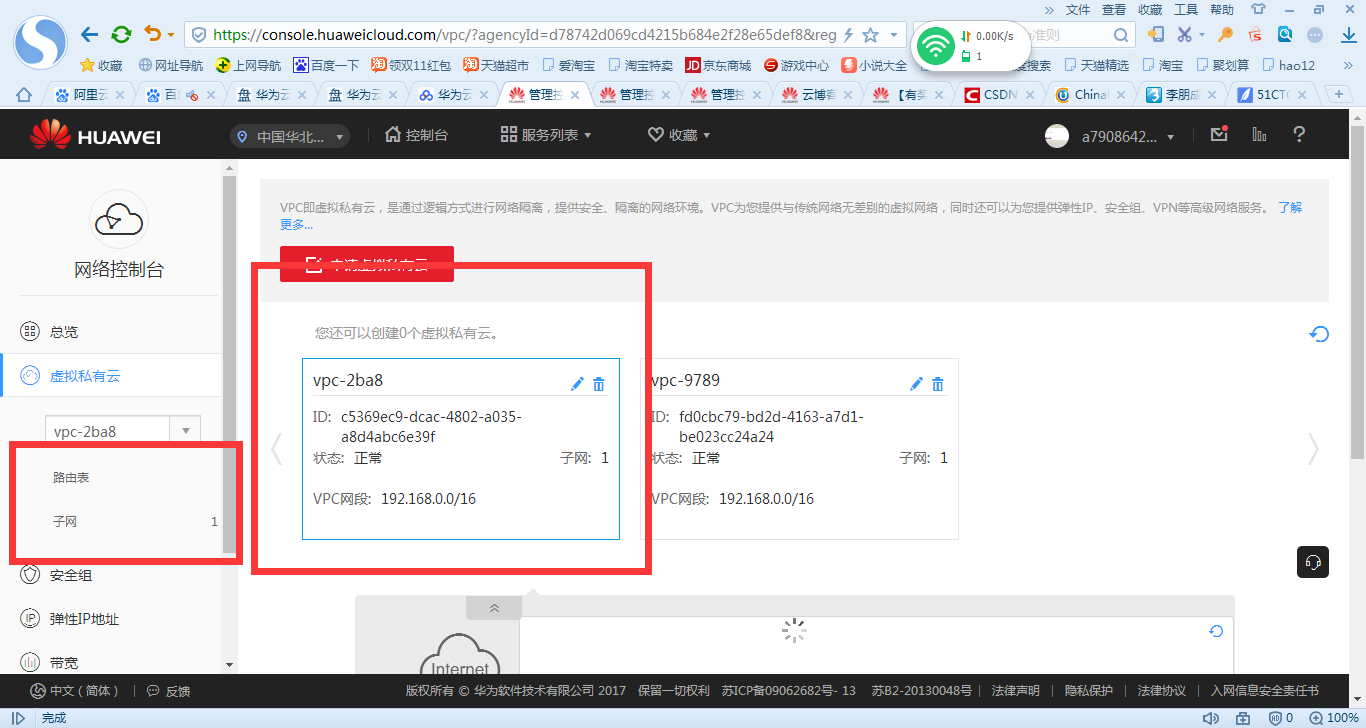
Task: Switch to the 云博客 browser tab
Action: point(816,95)
